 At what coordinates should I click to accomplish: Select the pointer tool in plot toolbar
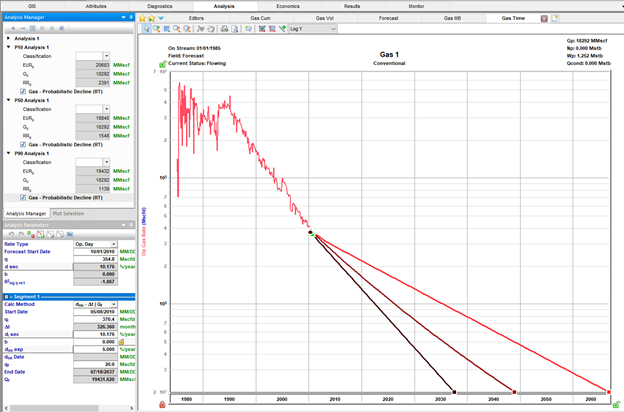tap(145, 29)
